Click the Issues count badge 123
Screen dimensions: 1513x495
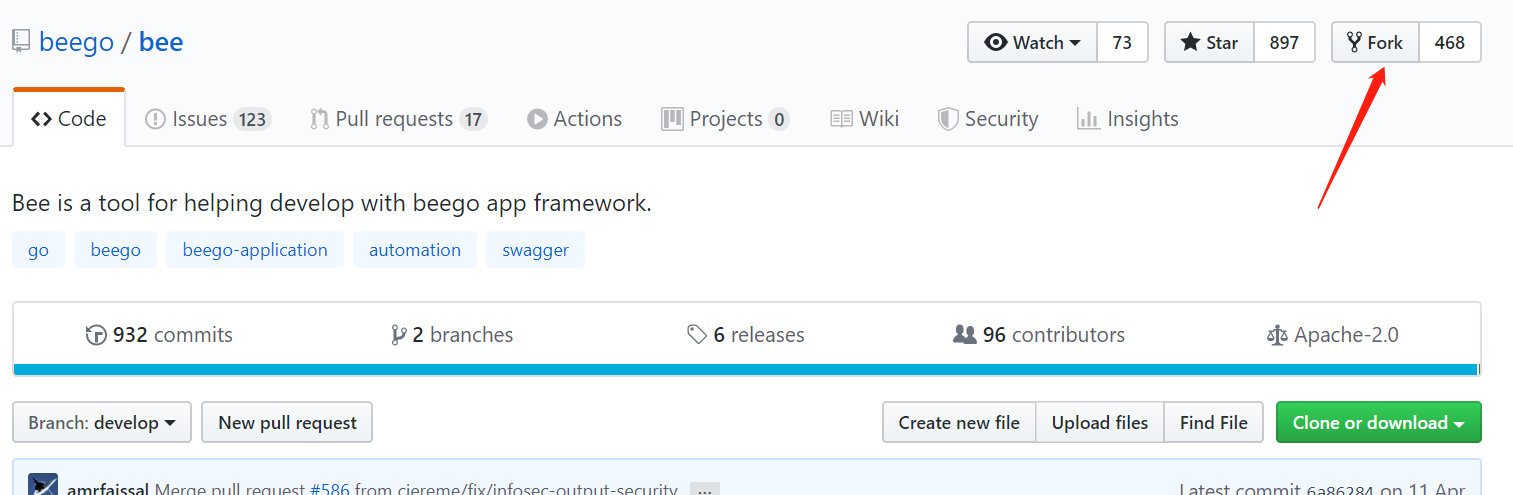pos(252,120)
